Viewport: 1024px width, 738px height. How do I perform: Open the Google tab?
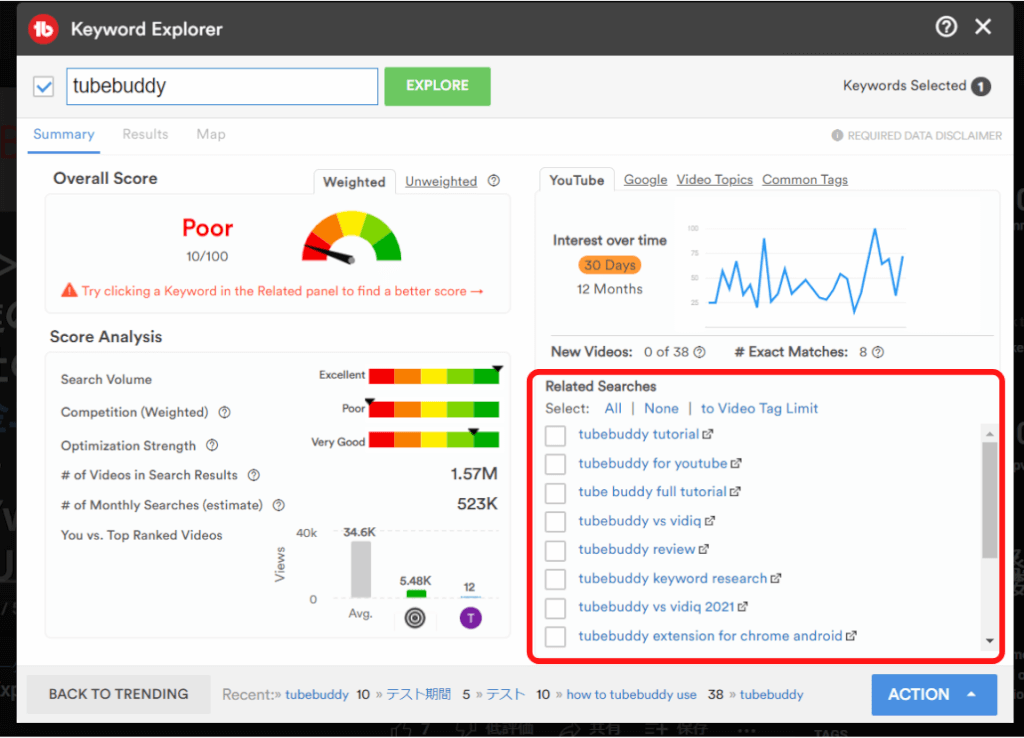point(645,180)
